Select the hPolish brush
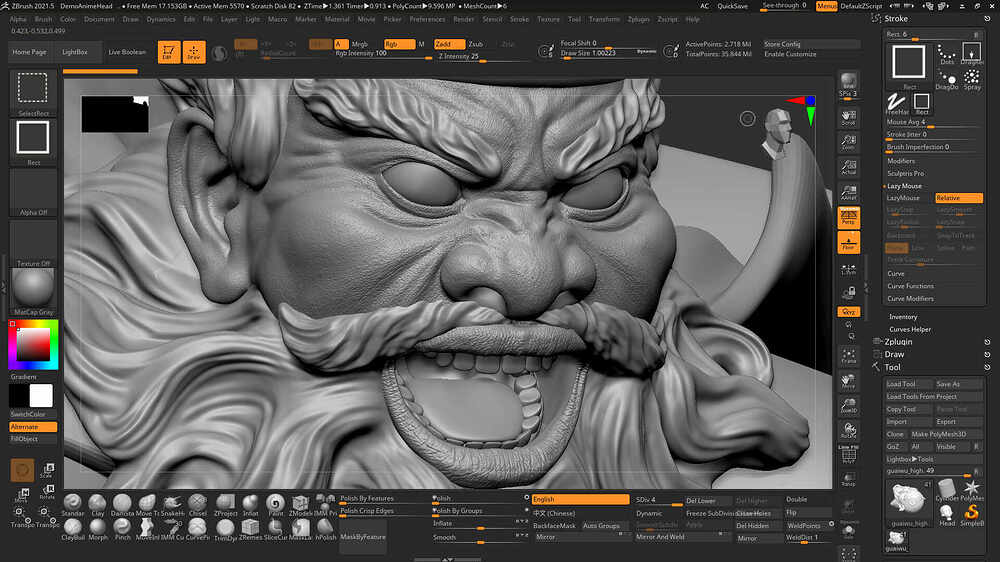 click(325, 529)
